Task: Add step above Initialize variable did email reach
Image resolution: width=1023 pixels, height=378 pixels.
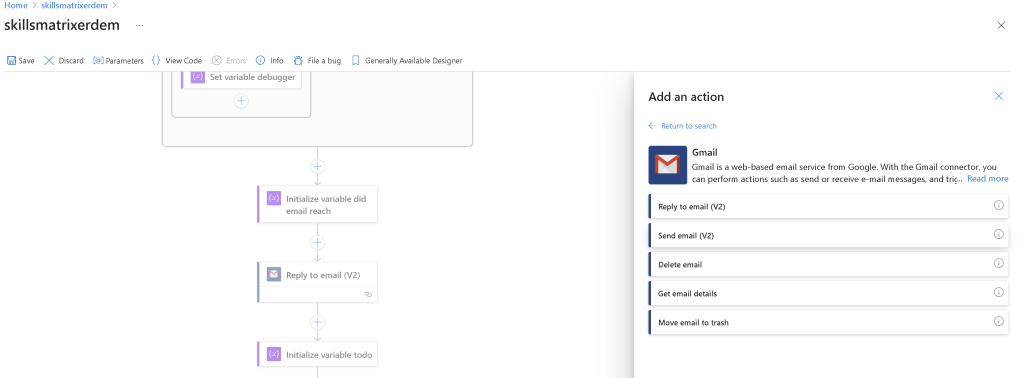Action: click(317, 166)
